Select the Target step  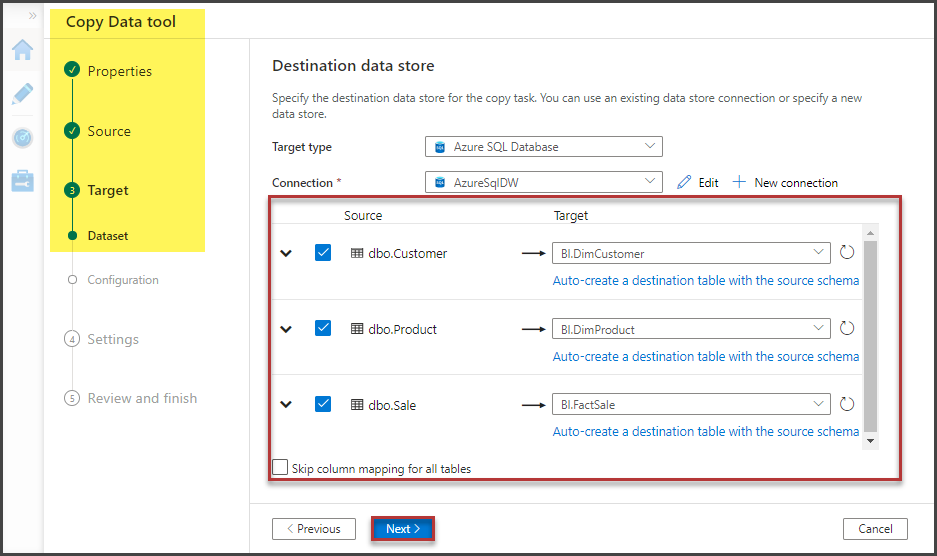(108, 190)
